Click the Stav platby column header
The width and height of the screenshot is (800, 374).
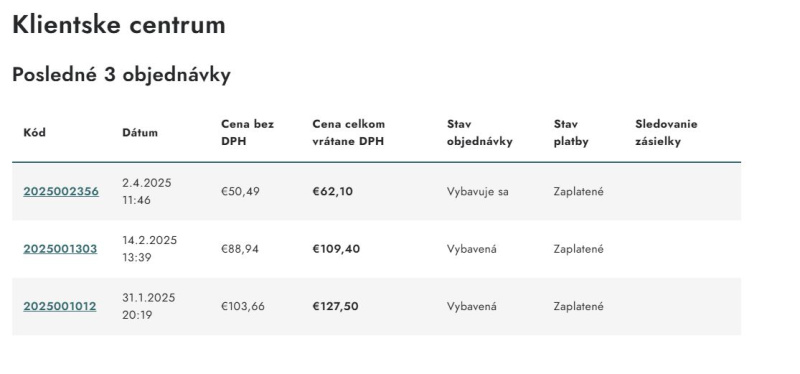571,133
